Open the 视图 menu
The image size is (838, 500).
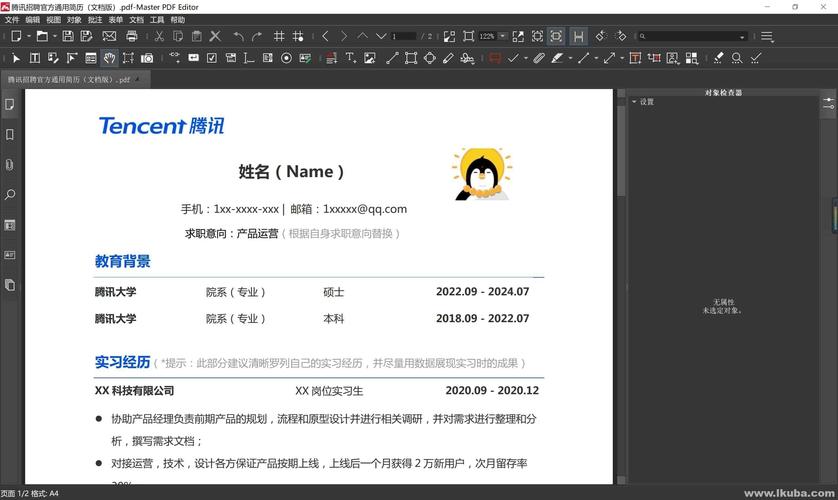tap(53, 20)
